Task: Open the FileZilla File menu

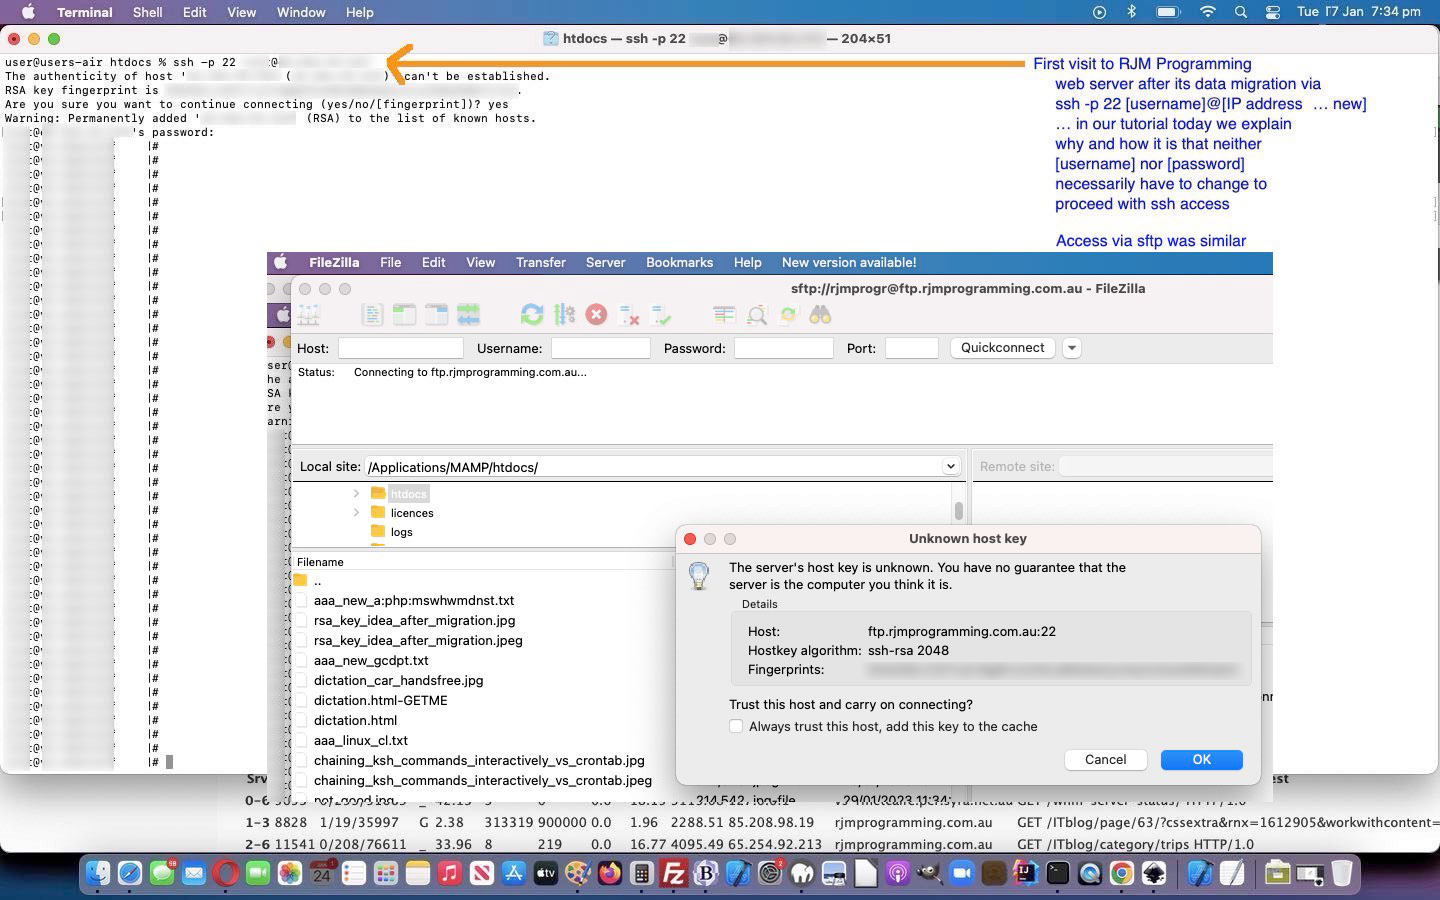Action: tap(390, 262)
